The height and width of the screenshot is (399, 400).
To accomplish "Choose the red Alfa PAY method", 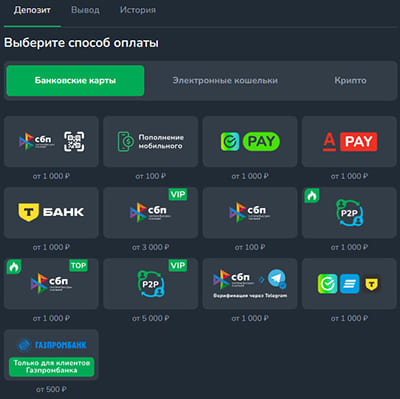I will point(349,141).
